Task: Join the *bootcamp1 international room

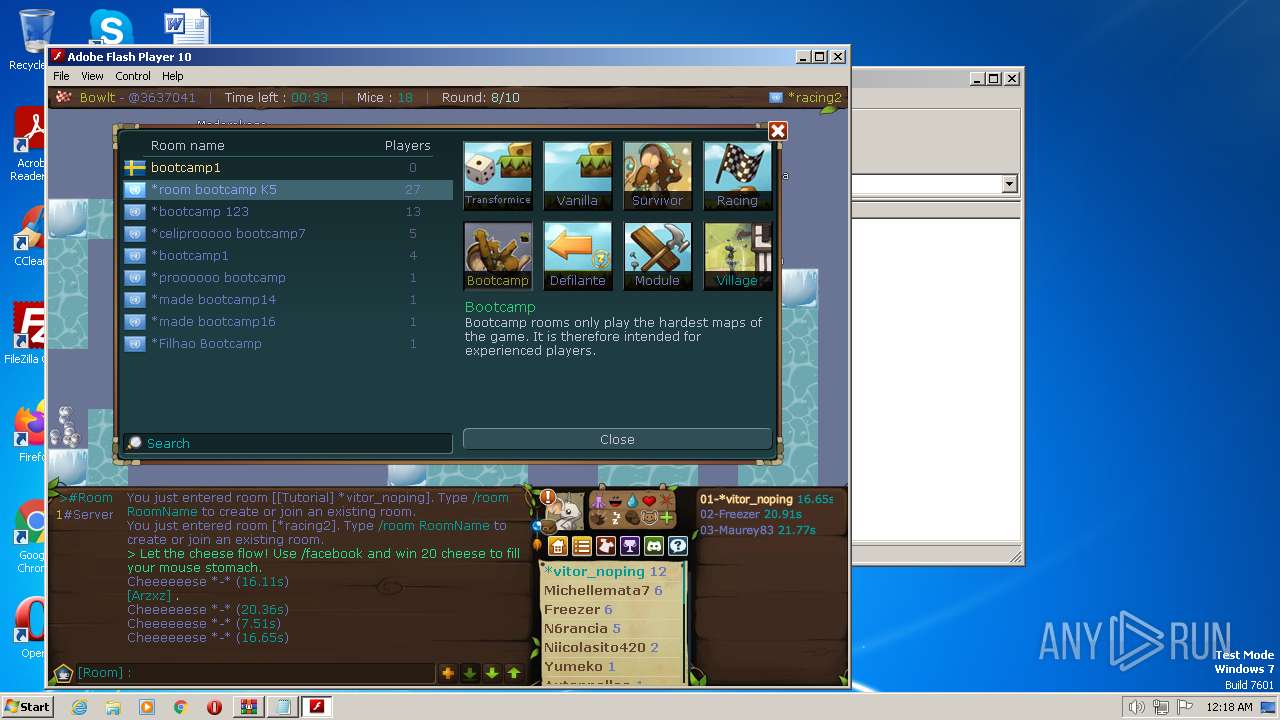Action: click(x=288, y=256)
